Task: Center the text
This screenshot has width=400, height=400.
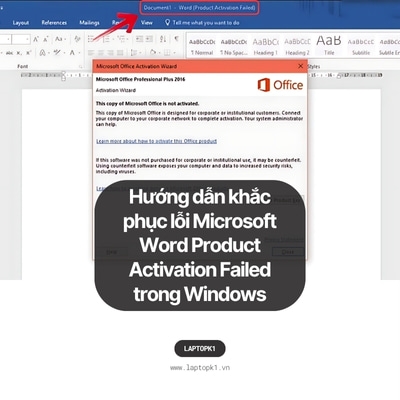Action: click(x=101, y=53)
